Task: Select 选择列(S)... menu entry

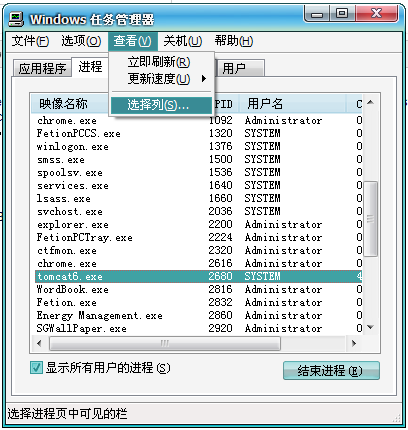Action: [161, 105]
